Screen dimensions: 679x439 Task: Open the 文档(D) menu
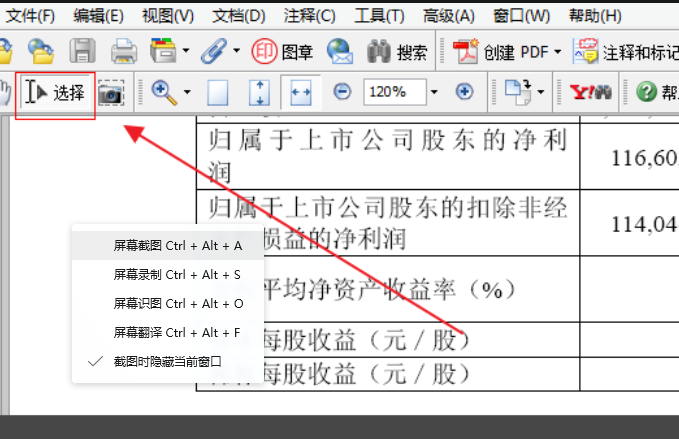click(239, 16)
